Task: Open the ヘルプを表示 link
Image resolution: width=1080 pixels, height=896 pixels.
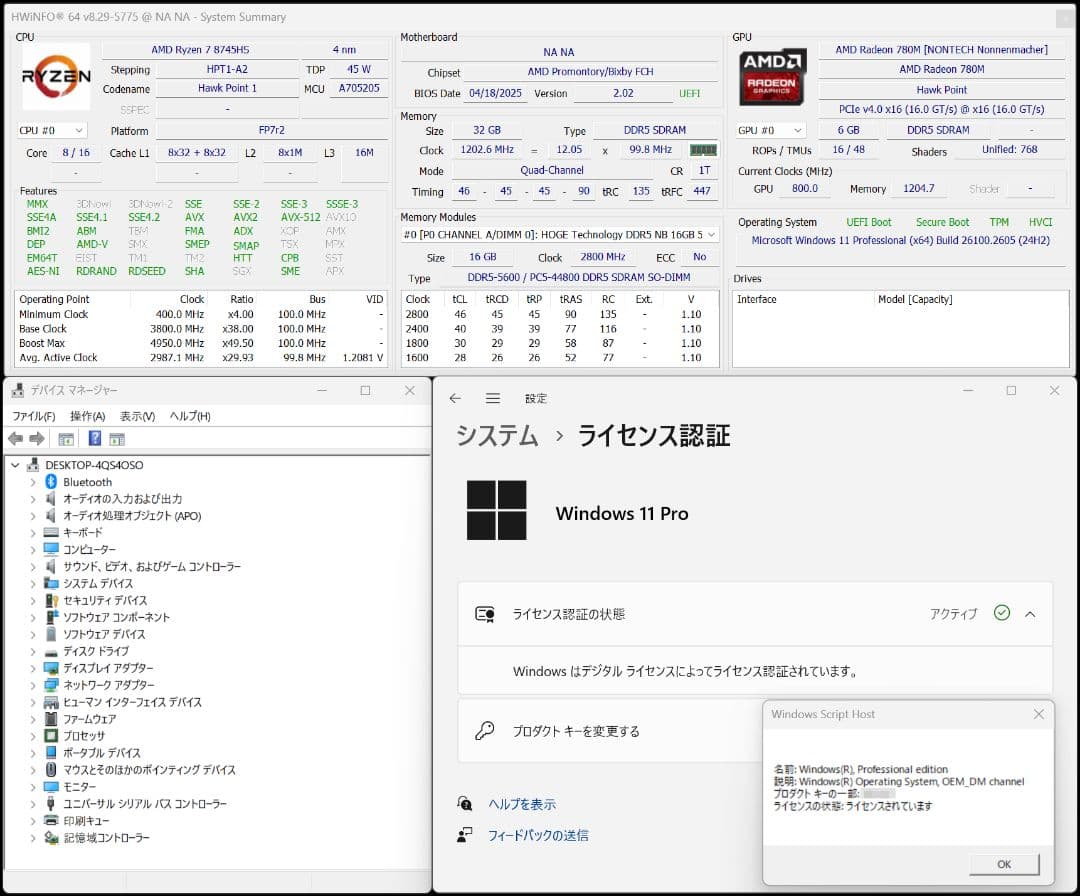Action: click(x=522, y=804)
